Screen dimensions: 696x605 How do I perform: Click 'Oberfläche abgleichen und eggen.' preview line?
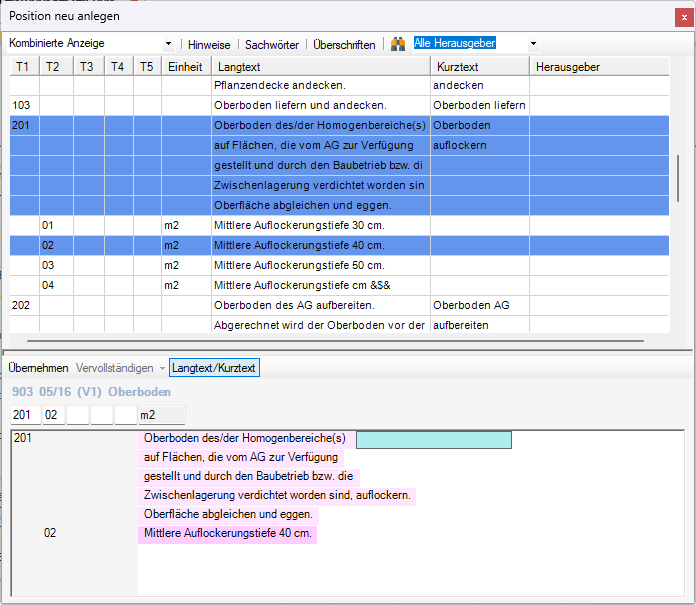pos(228,514)
